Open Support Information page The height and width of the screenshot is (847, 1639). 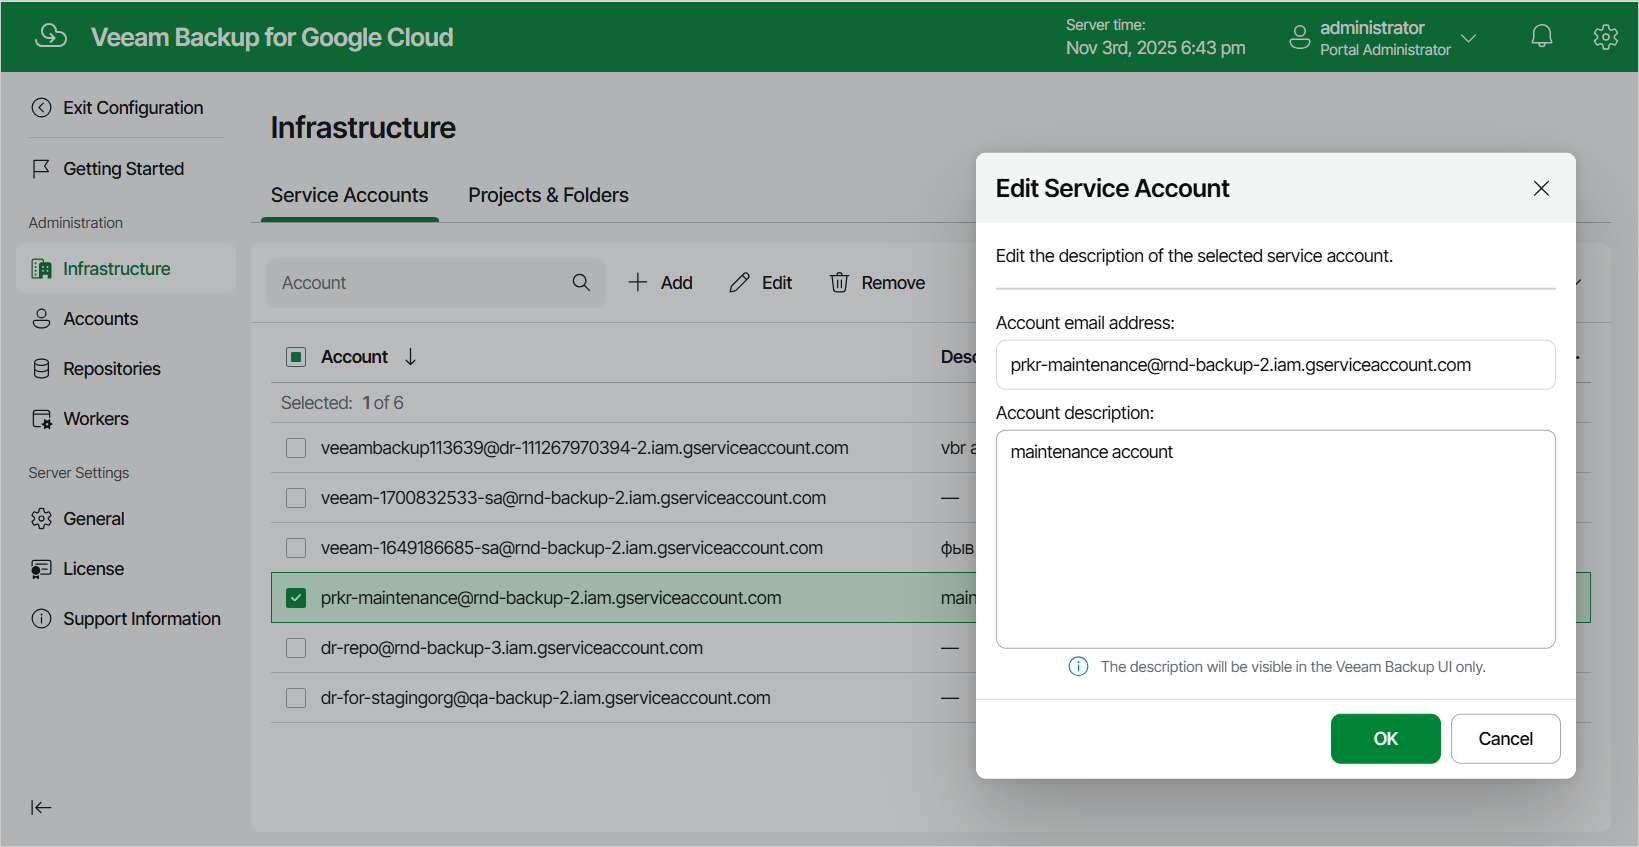142,619
